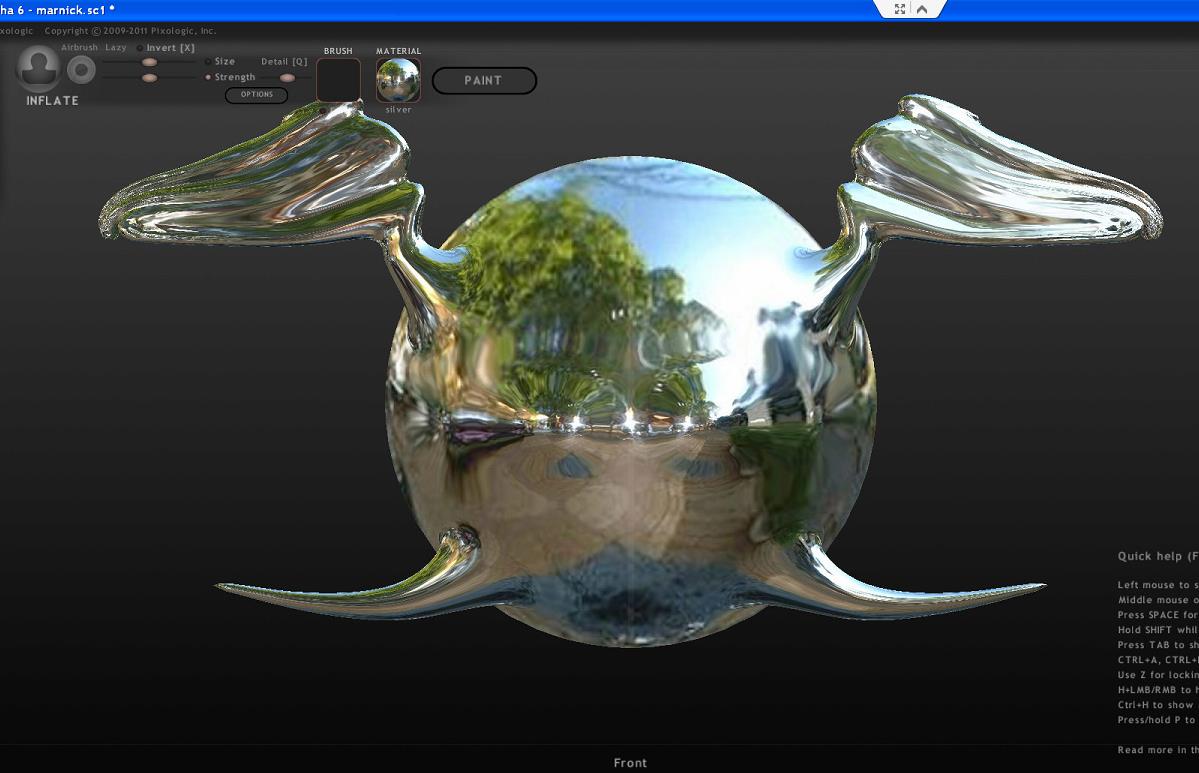Click the 'Hold SHIFT' help line
Image resolution: width=1199 pixels, height=773 pixels.
pos(1158,630)
